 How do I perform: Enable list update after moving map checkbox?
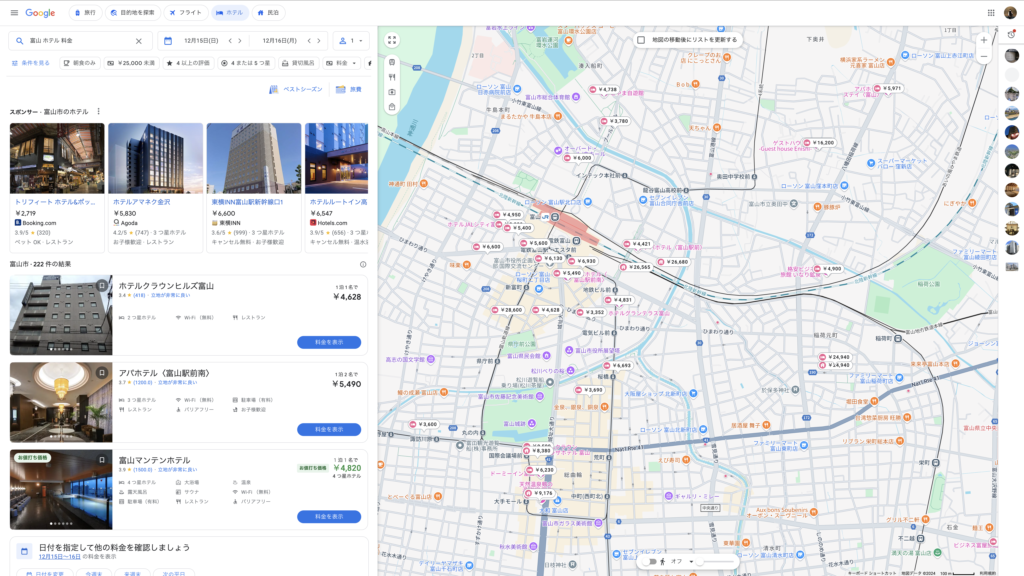click(x=641, y=40)
